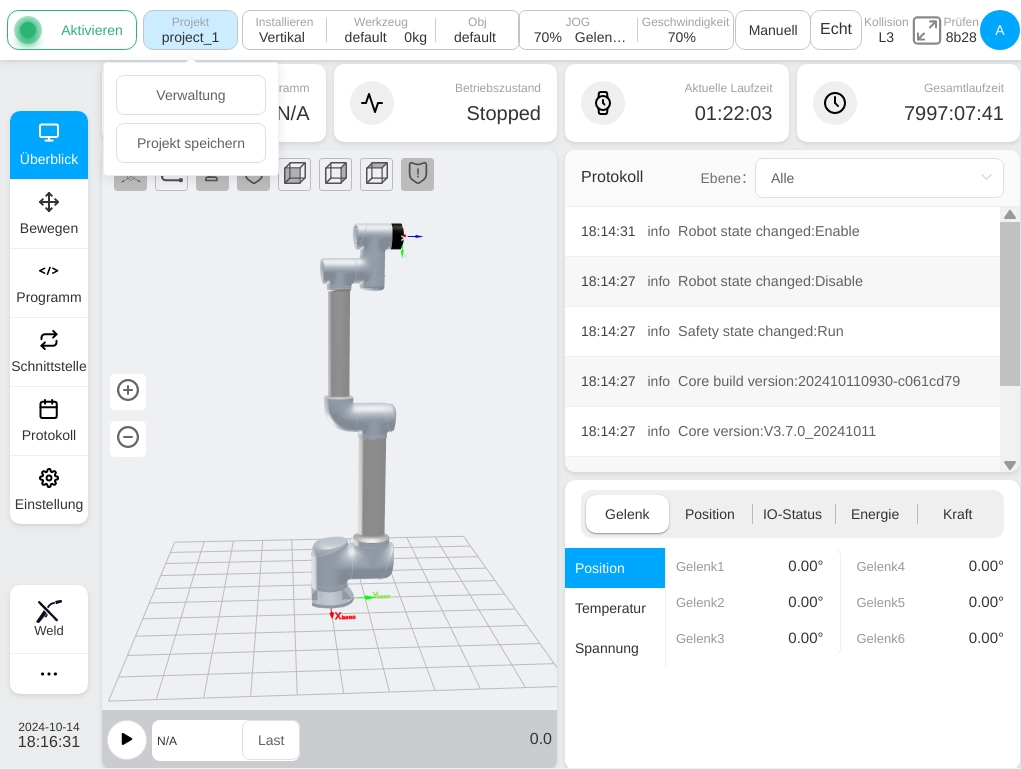
Task: Click the N/A program name field
Action: [197, 740]
